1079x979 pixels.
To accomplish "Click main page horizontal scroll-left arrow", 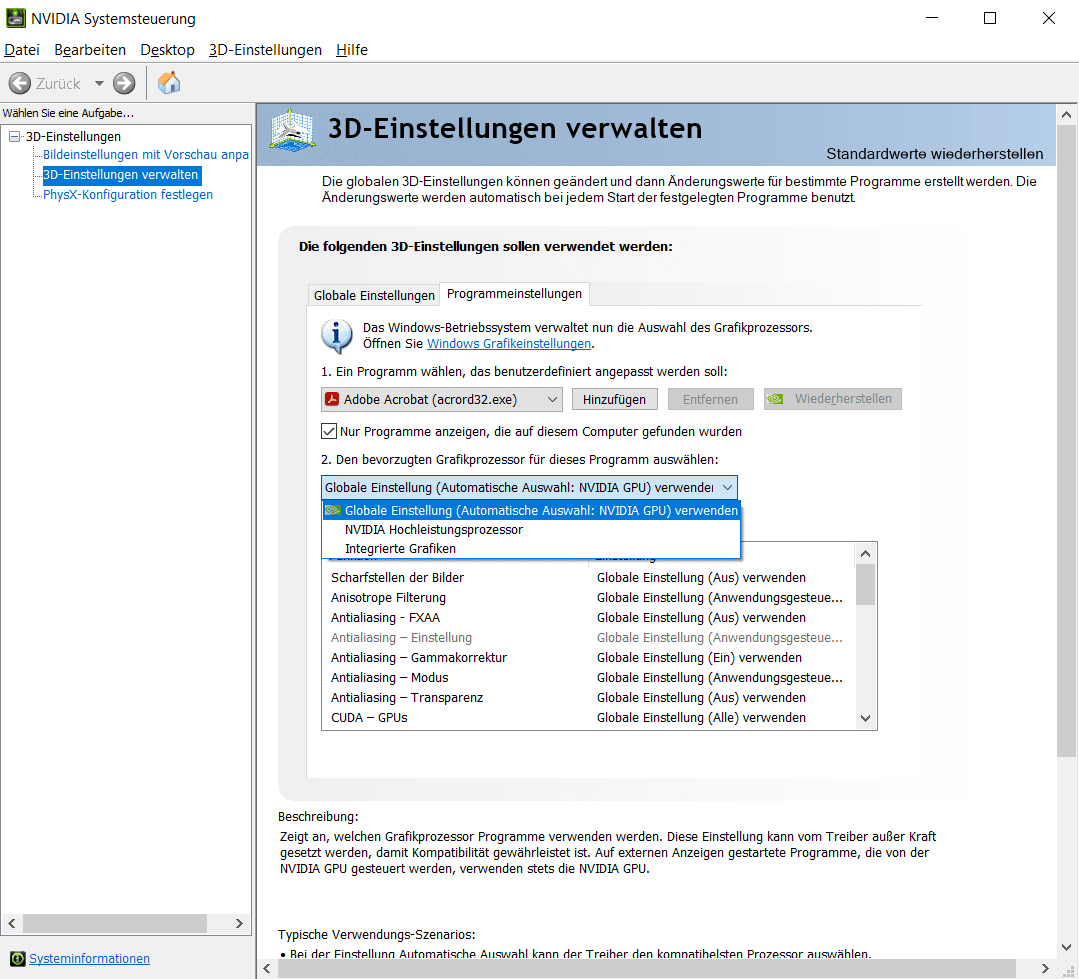I will (267, 969).
